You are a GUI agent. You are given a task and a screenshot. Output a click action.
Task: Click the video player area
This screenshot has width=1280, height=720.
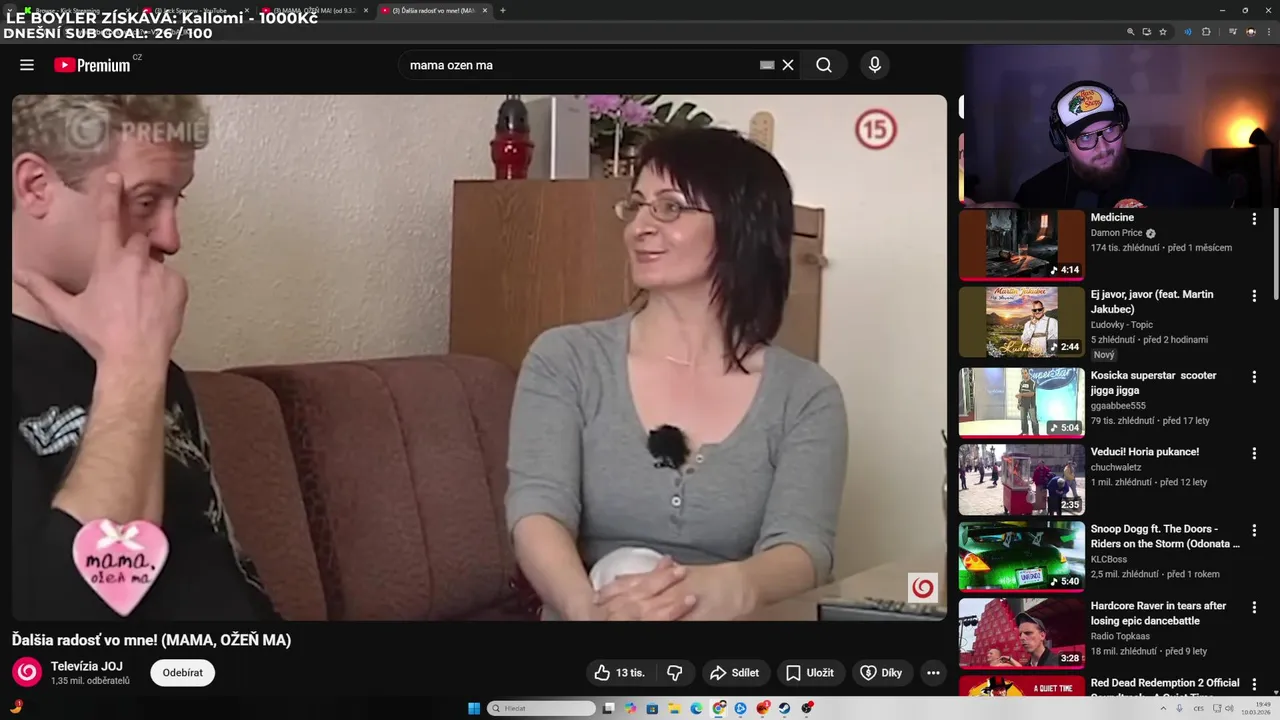click(479, 357)
